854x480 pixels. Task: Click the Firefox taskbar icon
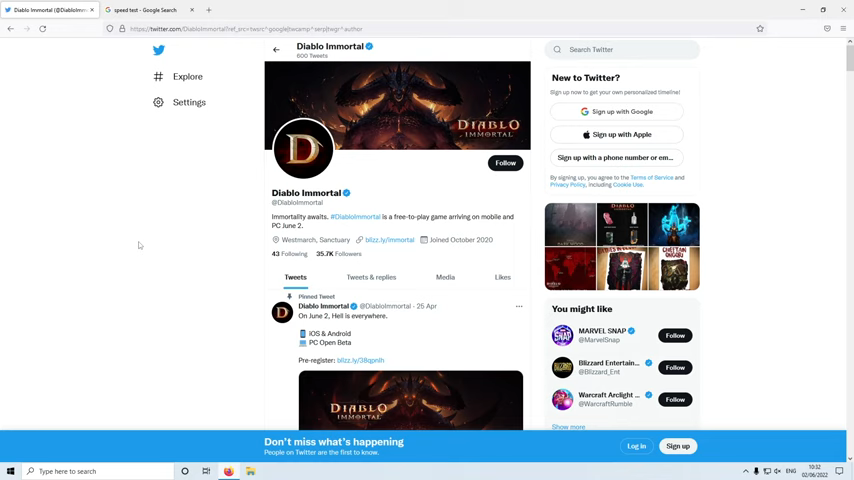point(228,471)
